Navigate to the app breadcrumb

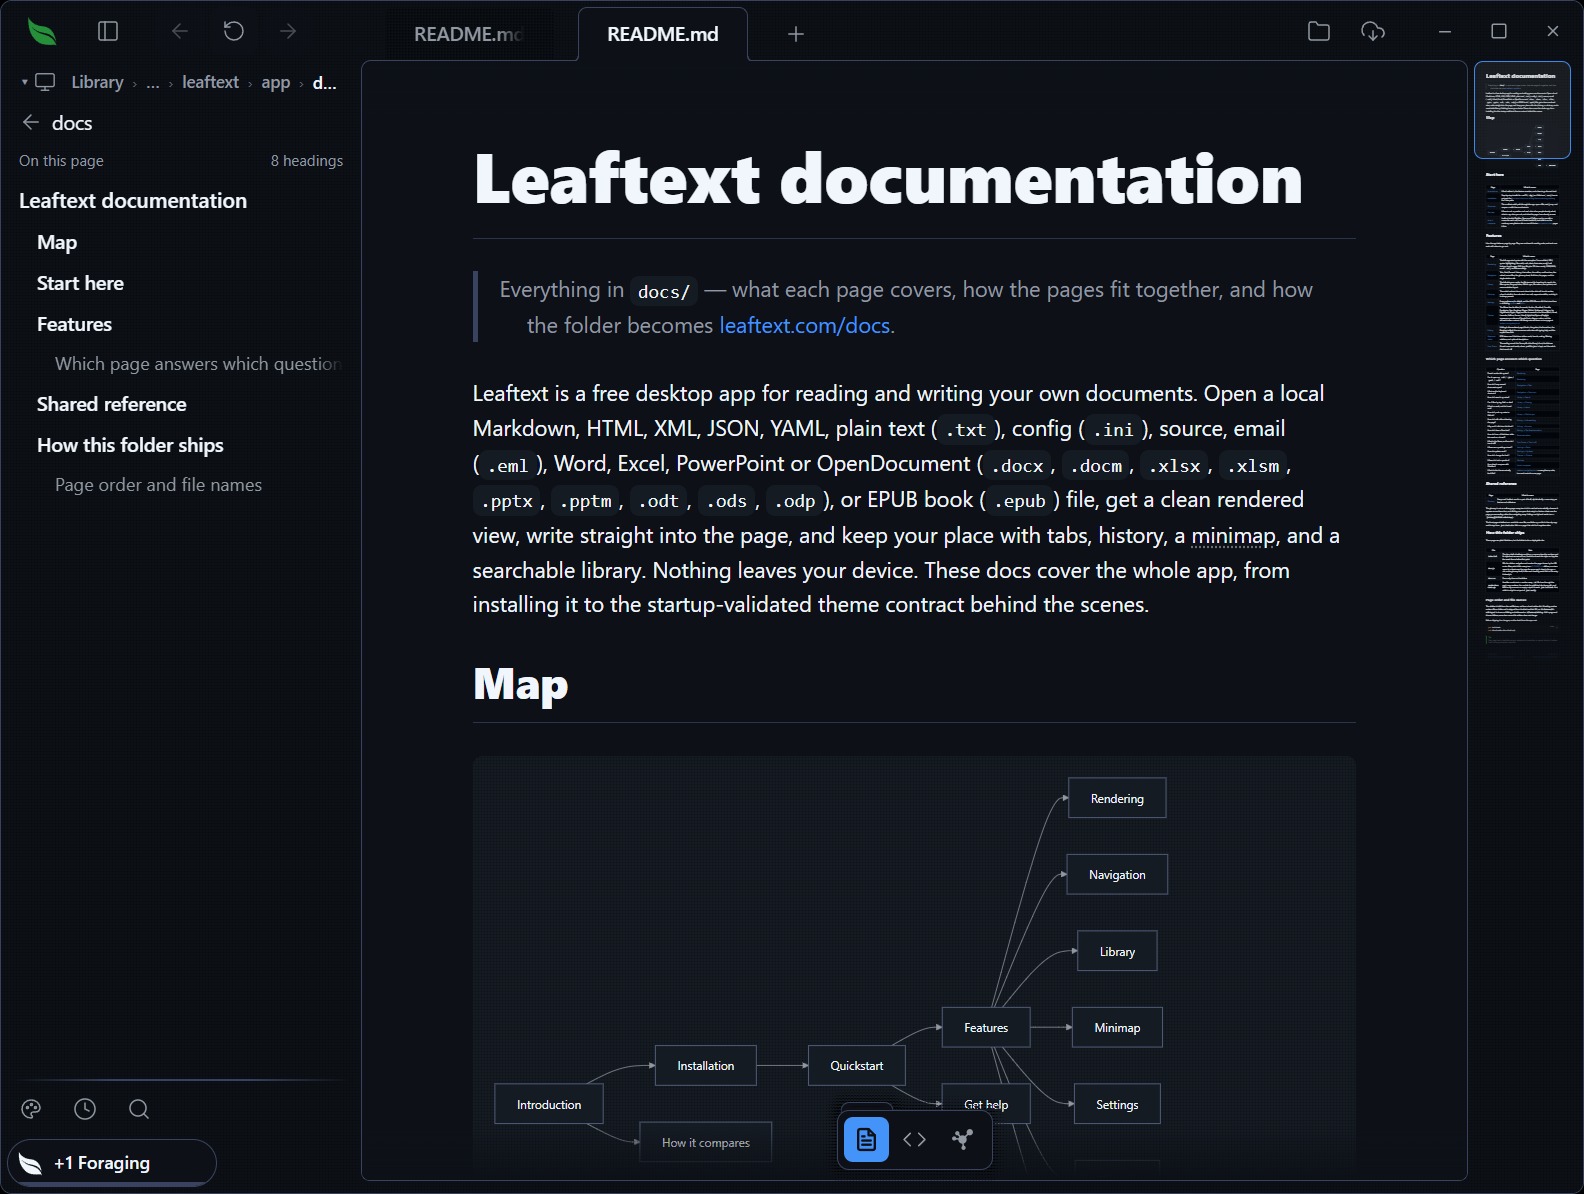coord(276,82)
